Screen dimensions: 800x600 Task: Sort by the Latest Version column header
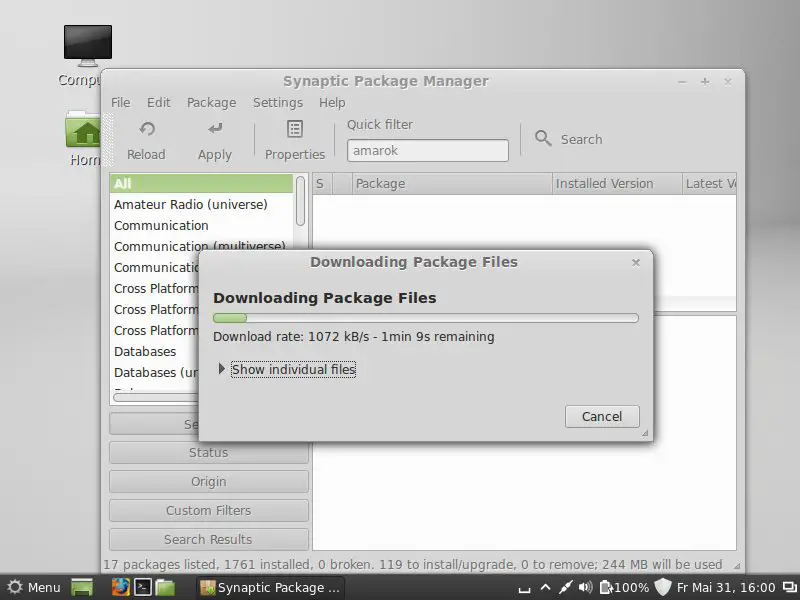pyautogui.click(x=709, y=184)
